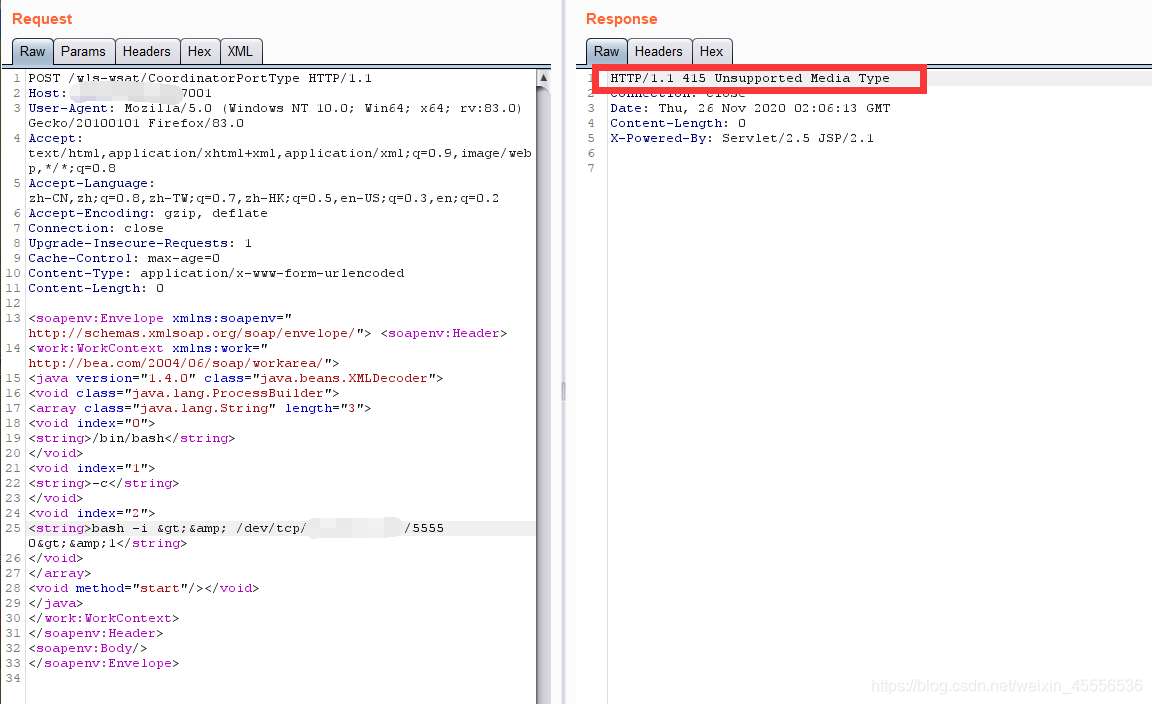
Task: Open the Request Hex tab
Action: tap(199, 51)
